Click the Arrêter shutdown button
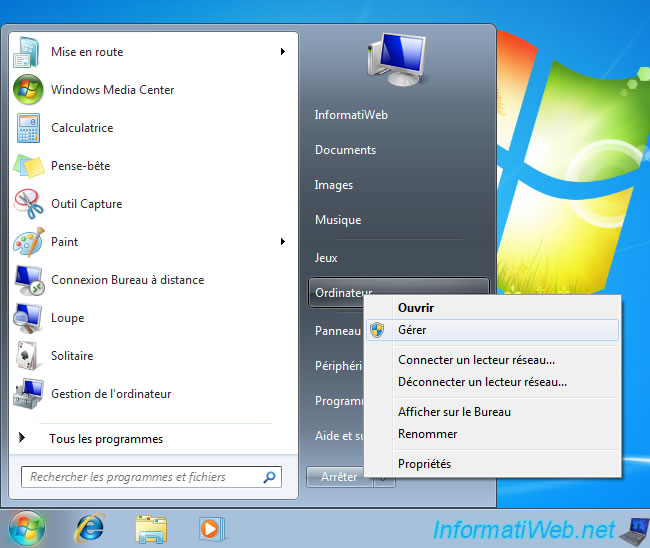650x548 pixels. pyautogui.click(x=339, y=477)
